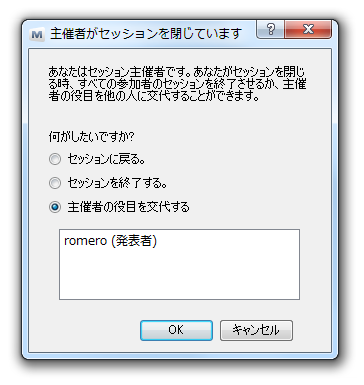Confirm with the OK button

[x=176, y=330]
